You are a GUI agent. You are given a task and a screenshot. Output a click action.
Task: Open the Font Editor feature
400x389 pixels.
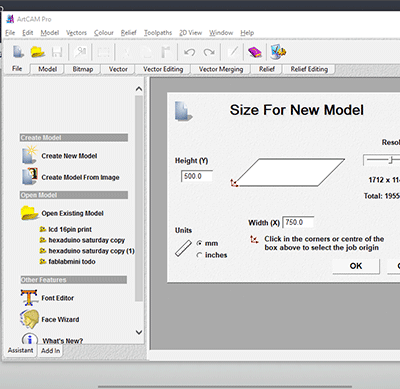57,298
